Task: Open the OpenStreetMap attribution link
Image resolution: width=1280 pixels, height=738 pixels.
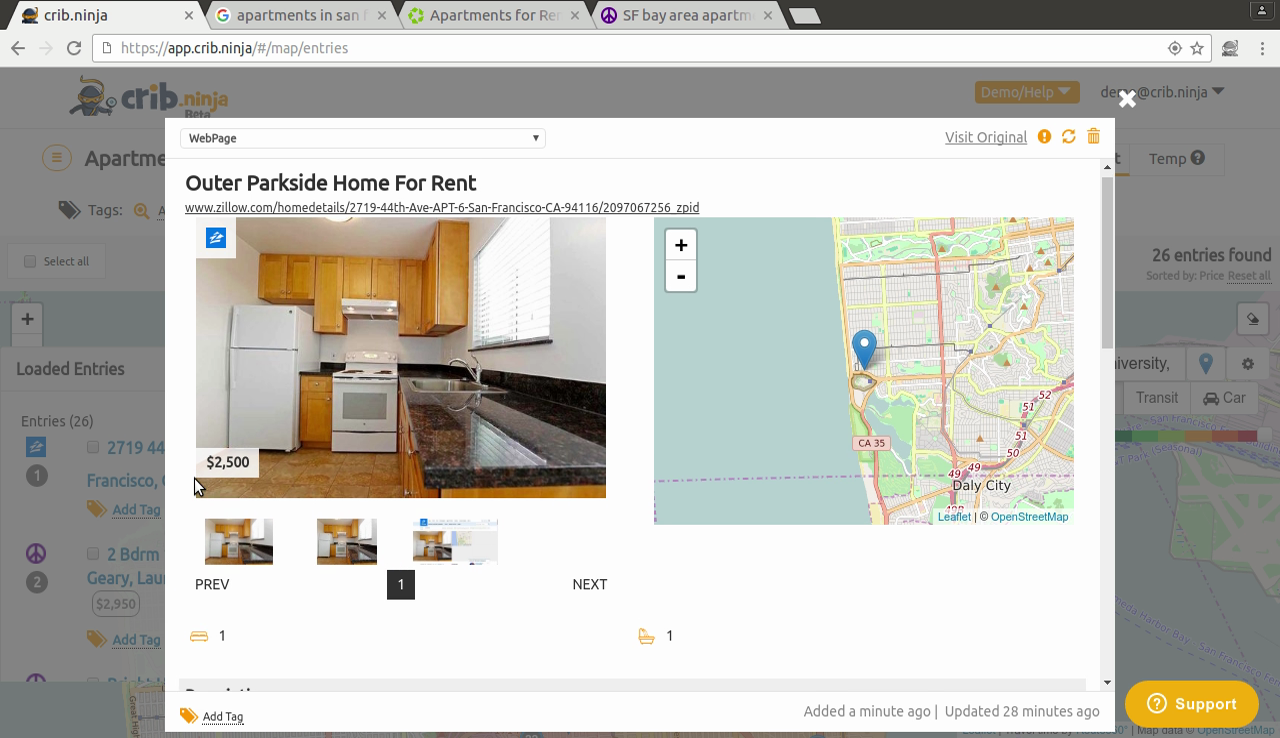Action: tap(1029, 516)
